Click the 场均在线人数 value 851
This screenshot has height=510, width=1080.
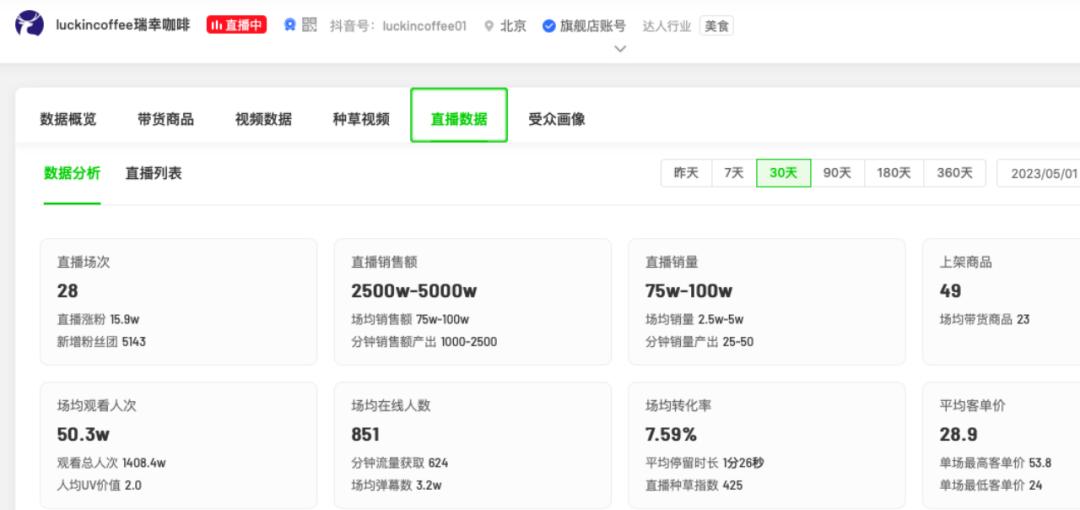[365, 434]
